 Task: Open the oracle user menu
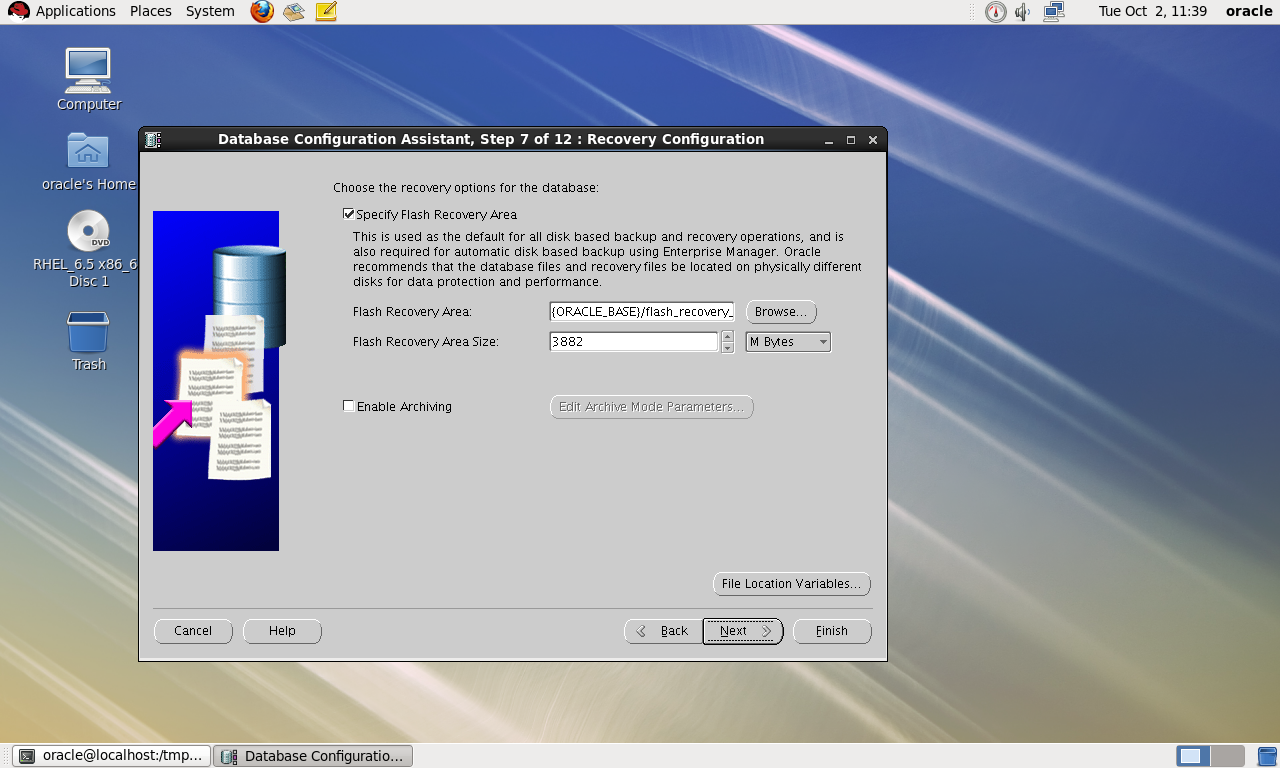tap(1249, 12)
